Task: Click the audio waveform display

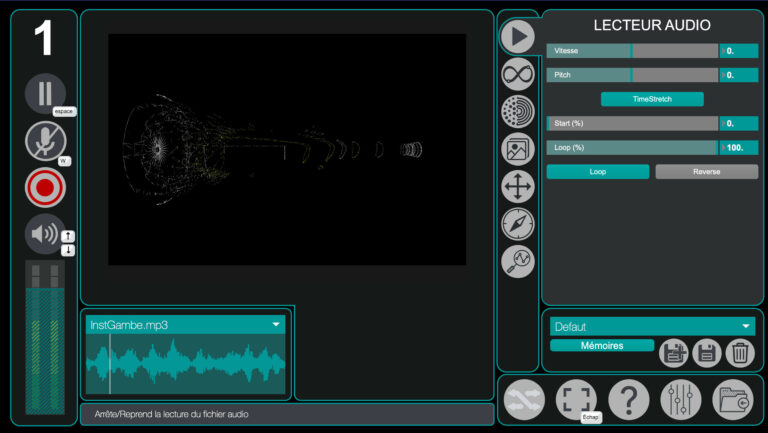Action: tap(186, 364)
